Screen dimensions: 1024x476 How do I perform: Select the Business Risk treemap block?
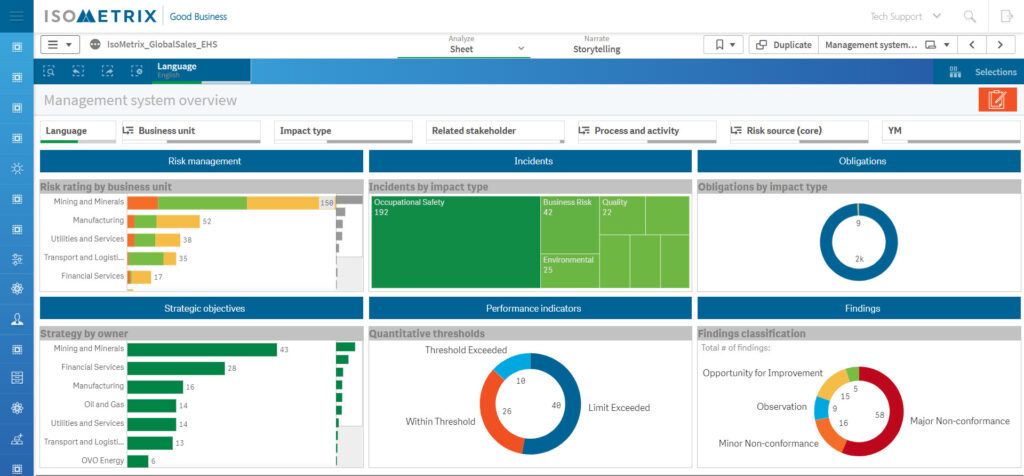569,225
